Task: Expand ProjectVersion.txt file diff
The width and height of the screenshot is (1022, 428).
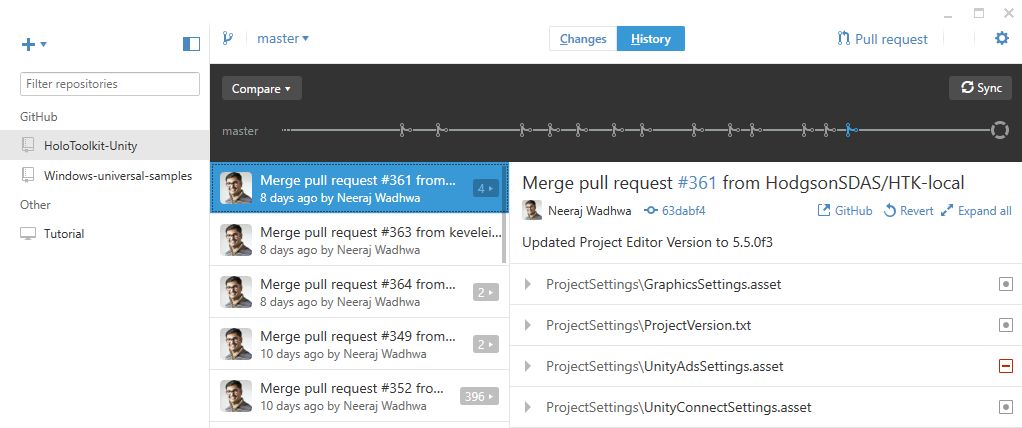Action: pyautogui.click(x=528, y=326)
